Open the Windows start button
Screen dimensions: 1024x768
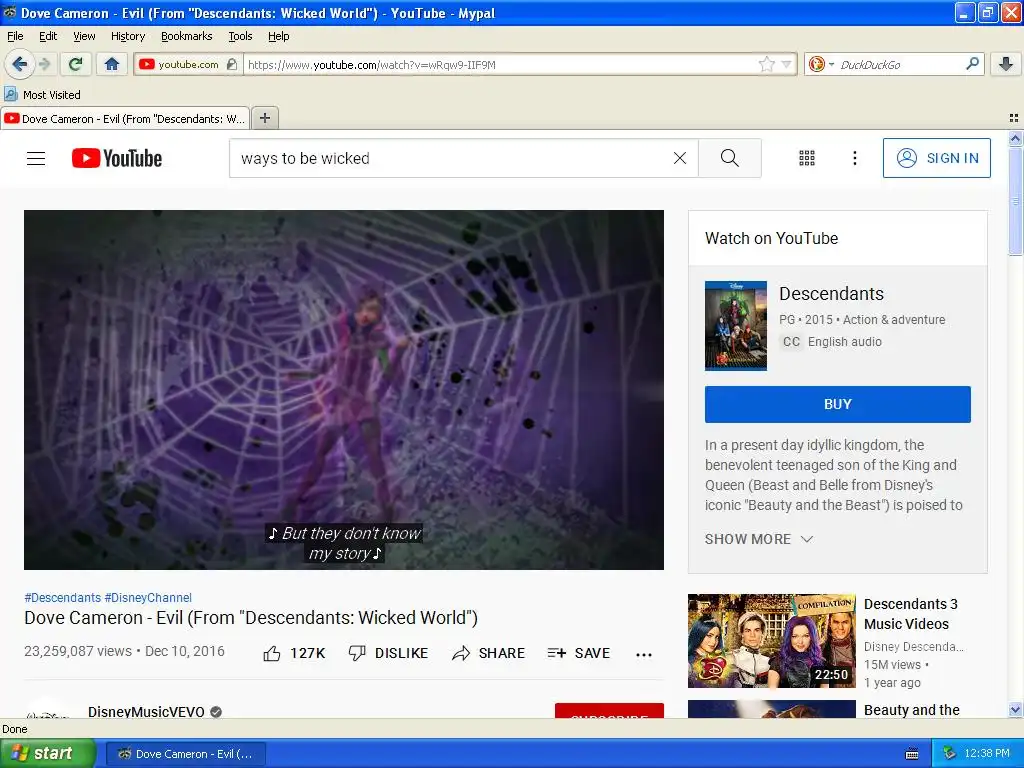coord(47,754)
